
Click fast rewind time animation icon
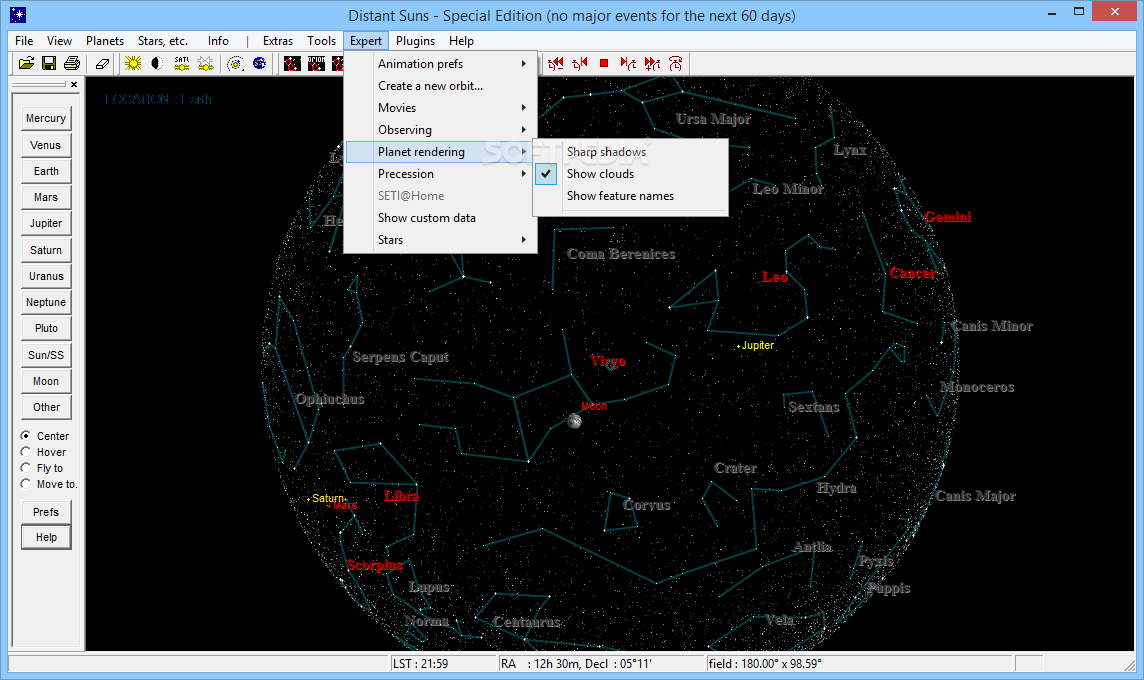(x=556, y=63)
